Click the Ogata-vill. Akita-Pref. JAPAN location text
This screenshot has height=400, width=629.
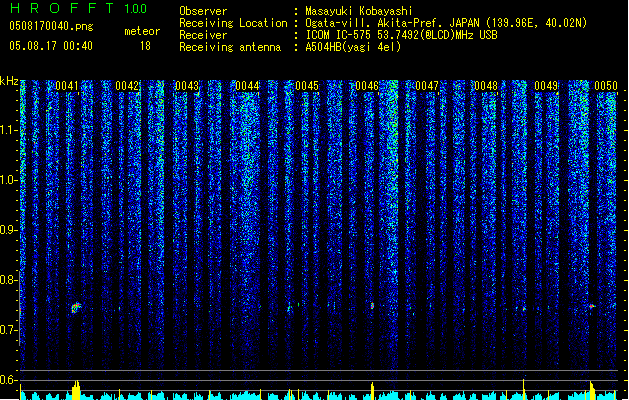(x=392, y=23)
